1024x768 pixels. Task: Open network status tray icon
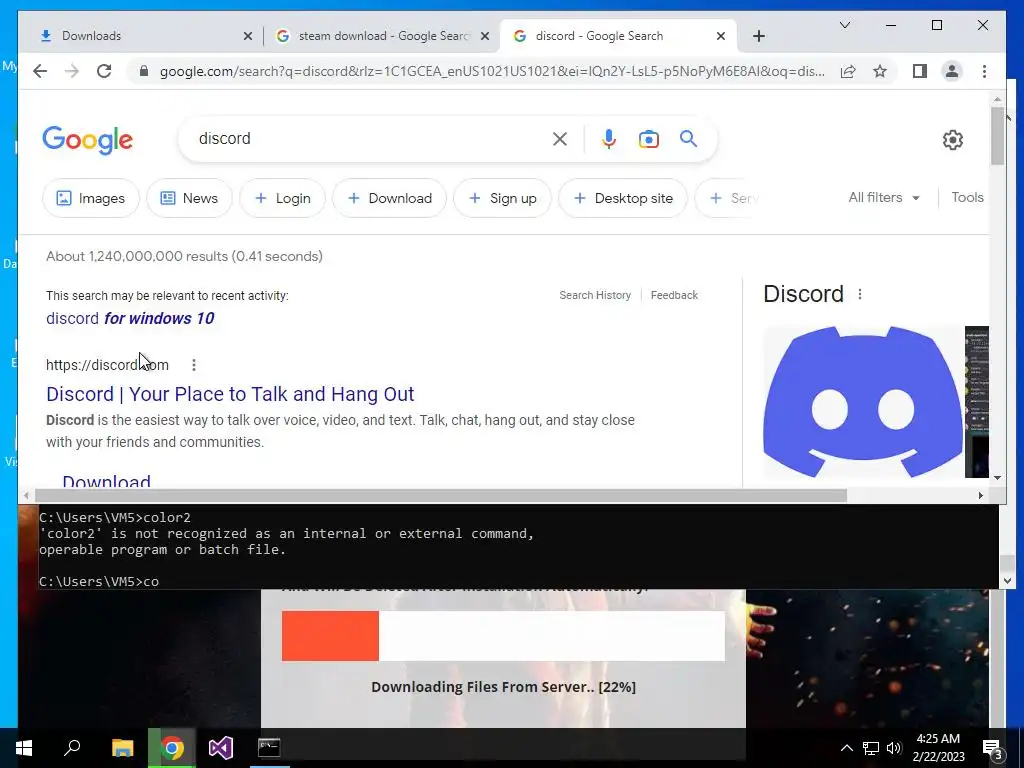pos(870,748)
